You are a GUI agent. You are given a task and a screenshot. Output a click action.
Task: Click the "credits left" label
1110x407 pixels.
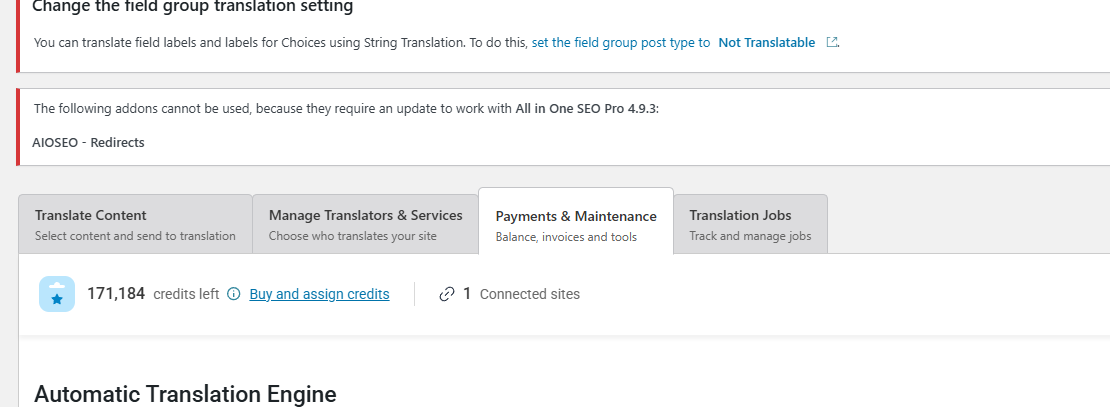pos(186,294)
